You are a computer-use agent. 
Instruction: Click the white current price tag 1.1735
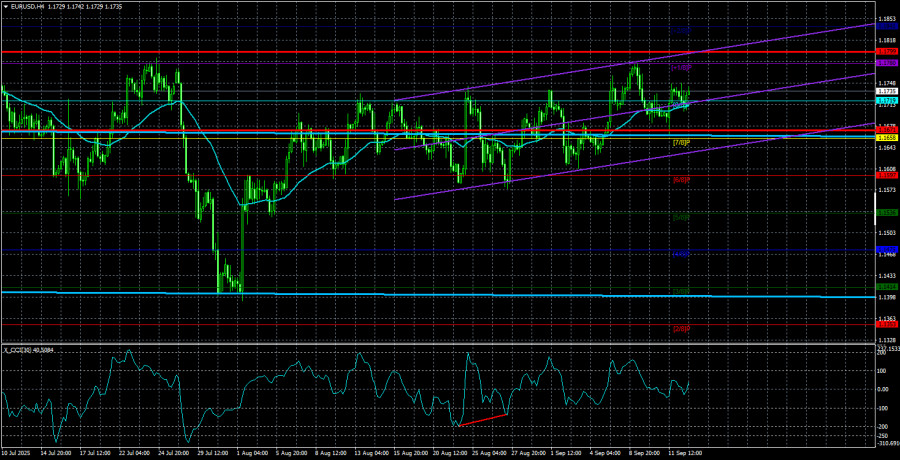point(885,91)
